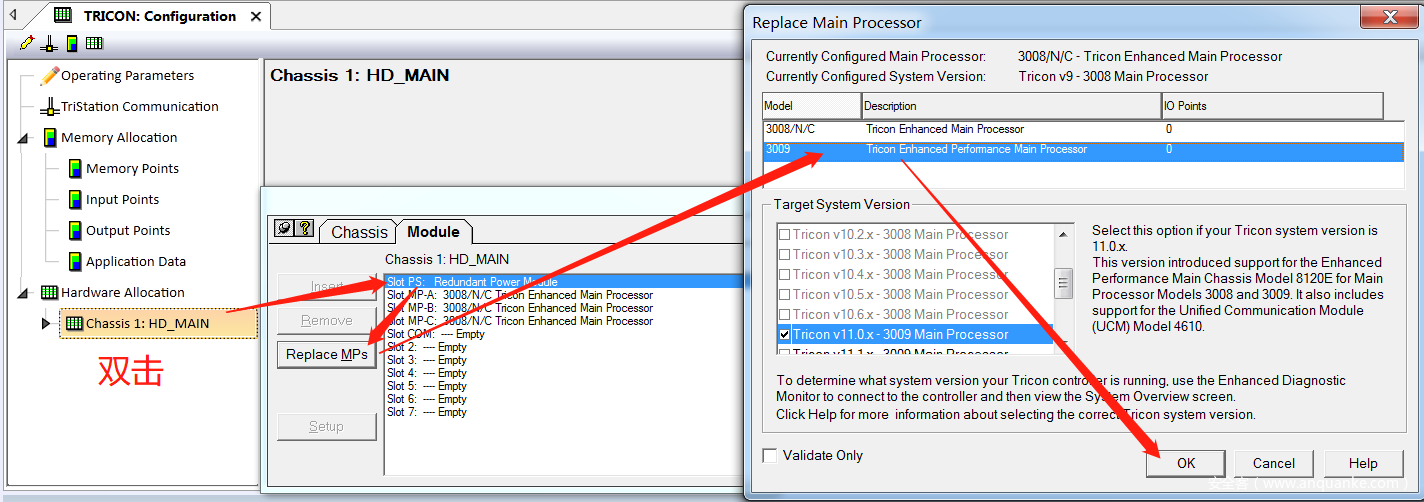The height and width of the screenshot is (502, 1424).
Task: Click the tab scroll-left arrow near TRICON tab
Action: click(x=13, y=15)
